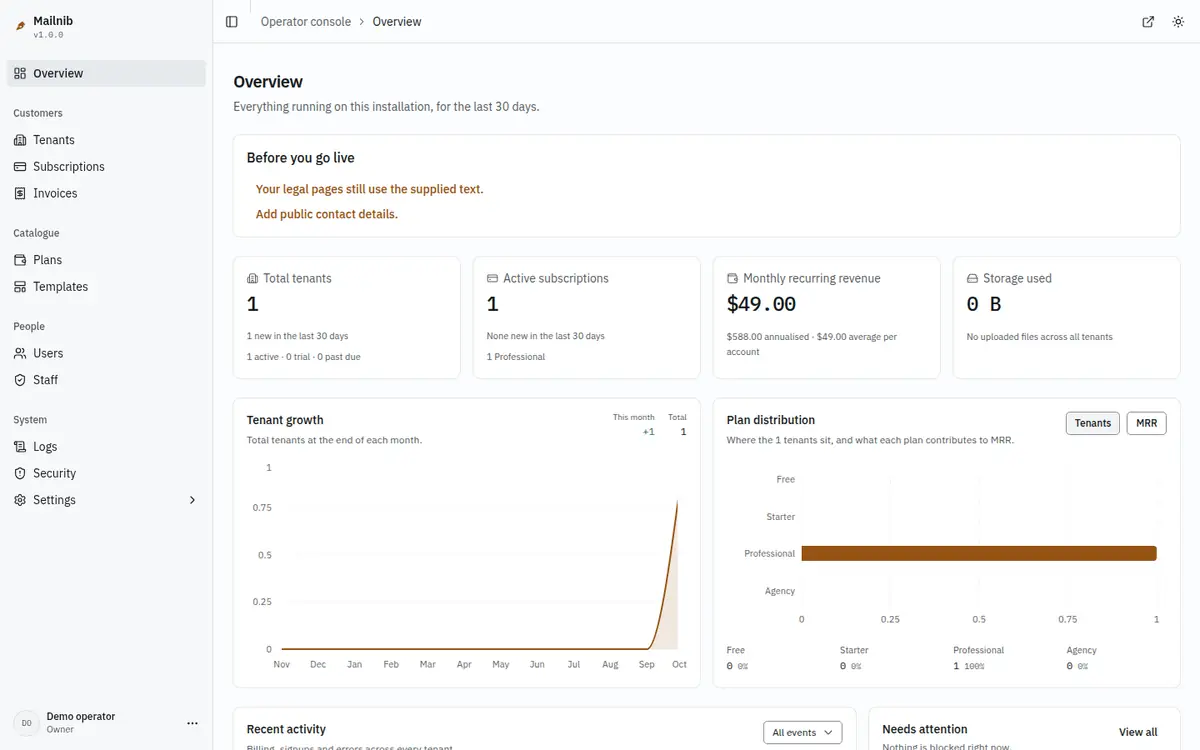
Task: Click the Operator console breadcrumb
Action: [x=306, y=22]
